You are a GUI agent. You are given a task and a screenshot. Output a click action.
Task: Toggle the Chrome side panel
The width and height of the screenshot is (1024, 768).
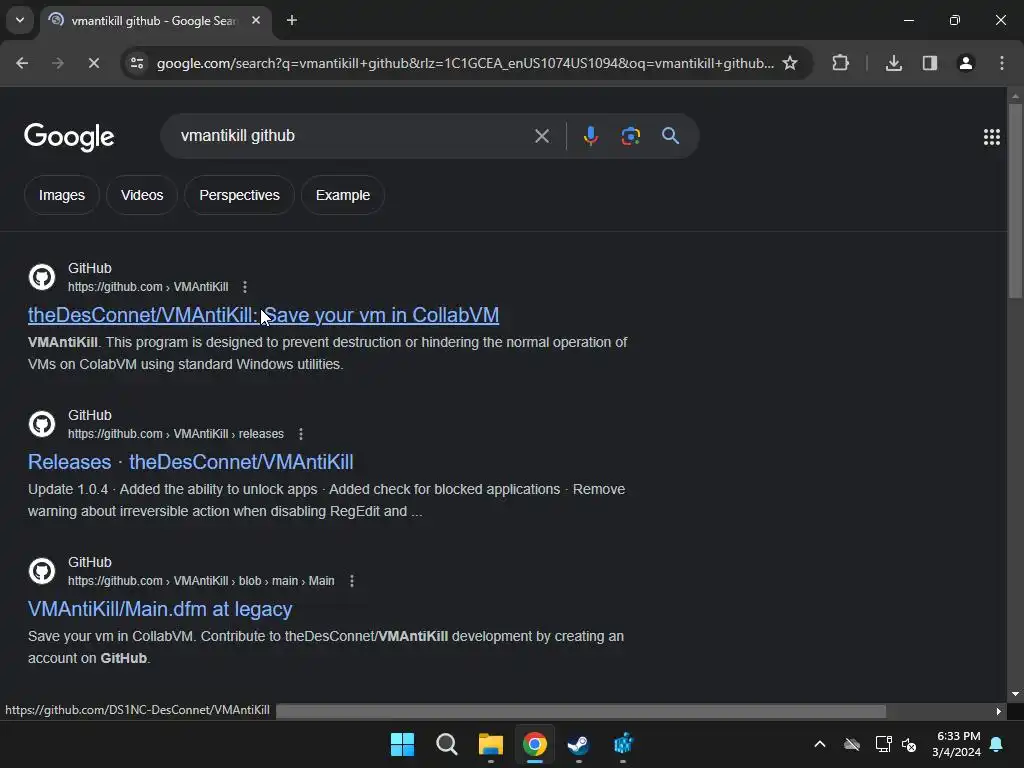930,63
